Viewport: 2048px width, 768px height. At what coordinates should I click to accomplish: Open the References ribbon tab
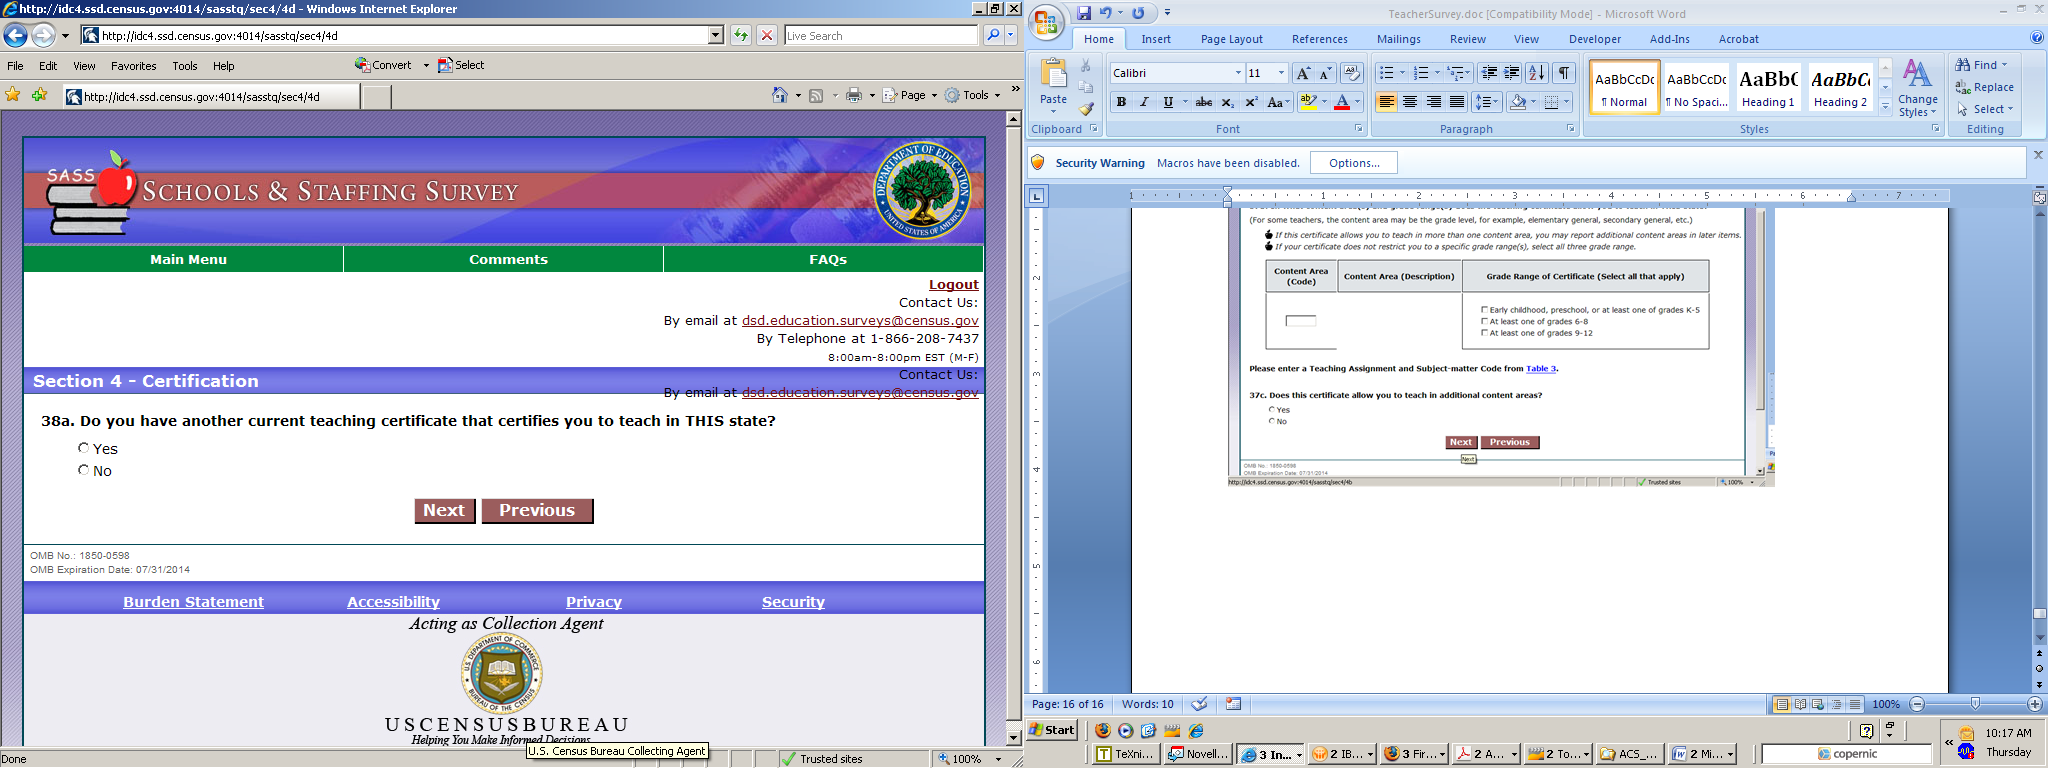coord(1320,39)
